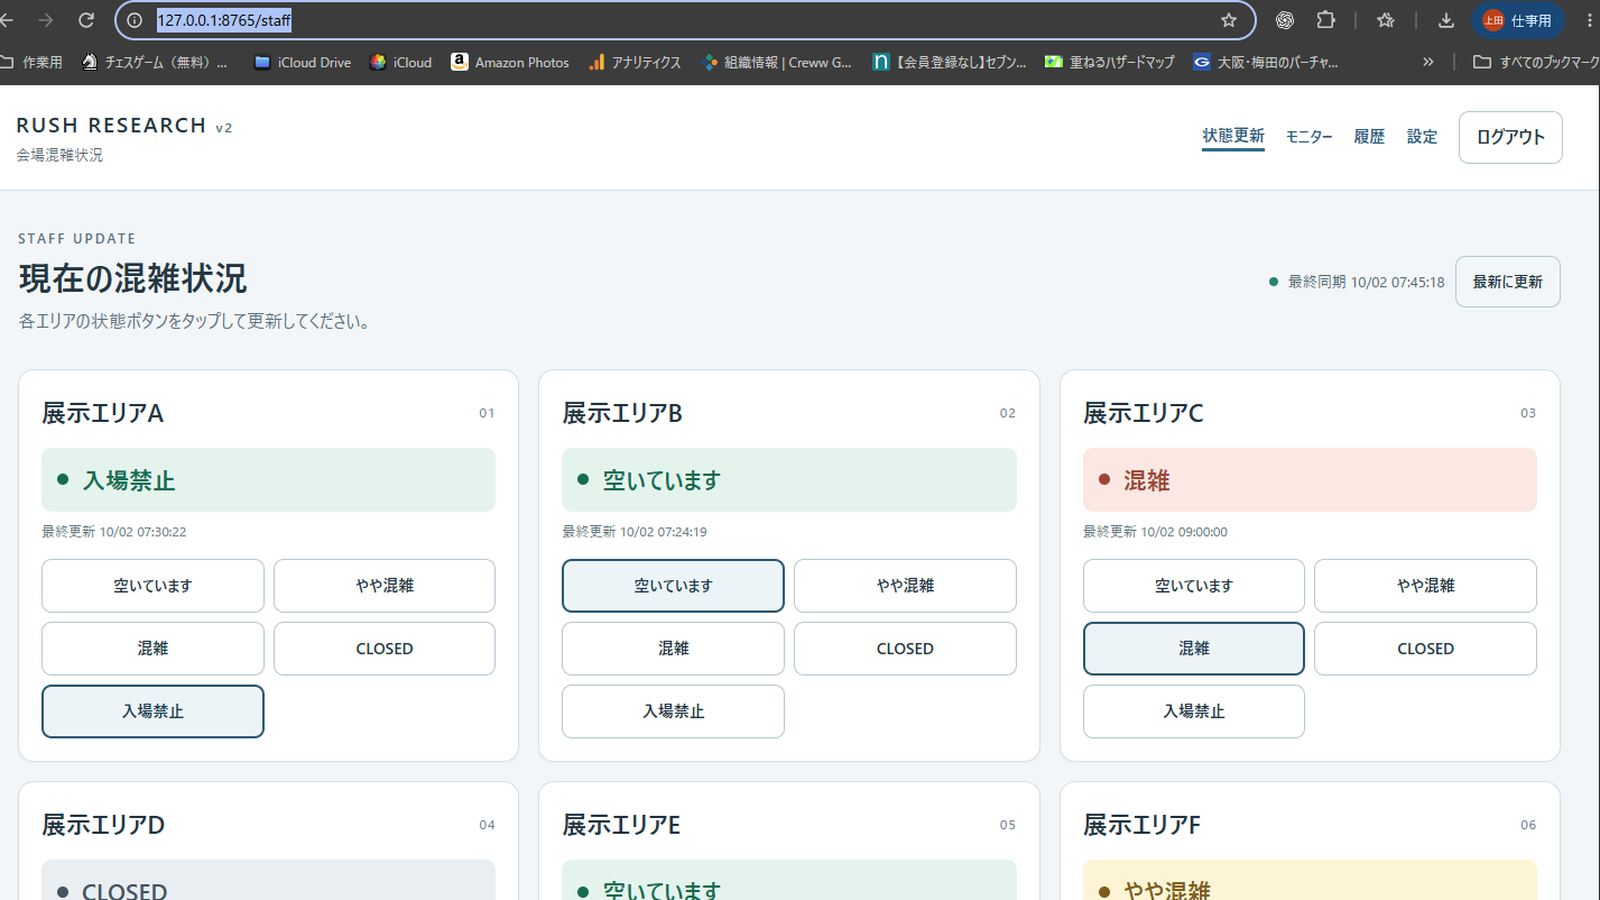Set 展示エリアC to 入場禁止
1600x900 pixels.
point(1194,711)
